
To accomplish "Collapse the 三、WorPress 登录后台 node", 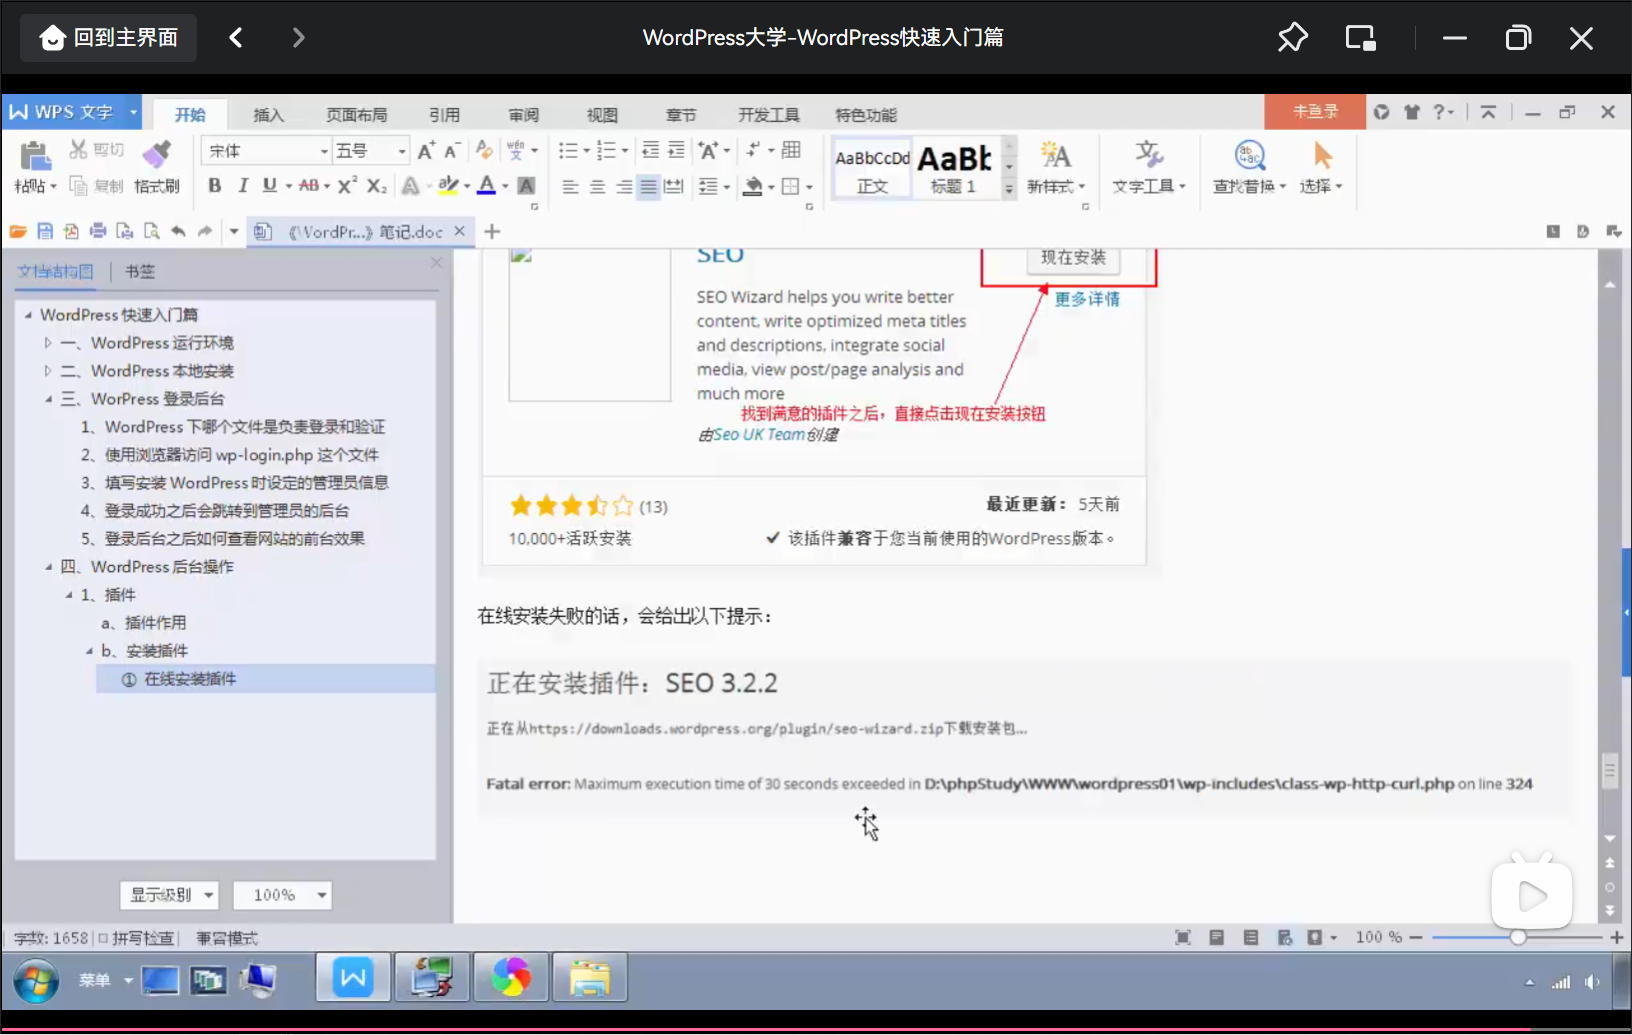I will [x=48, y=399].
